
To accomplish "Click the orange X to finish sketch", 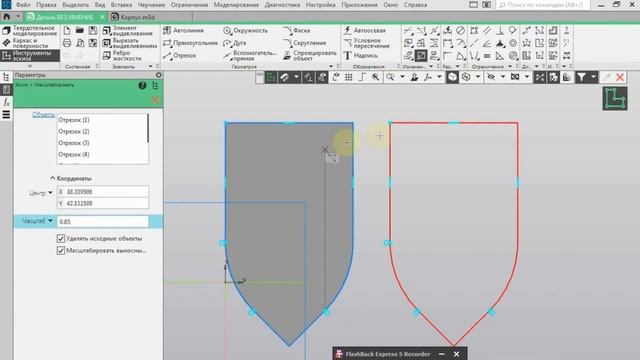I will tap(620, 77).
